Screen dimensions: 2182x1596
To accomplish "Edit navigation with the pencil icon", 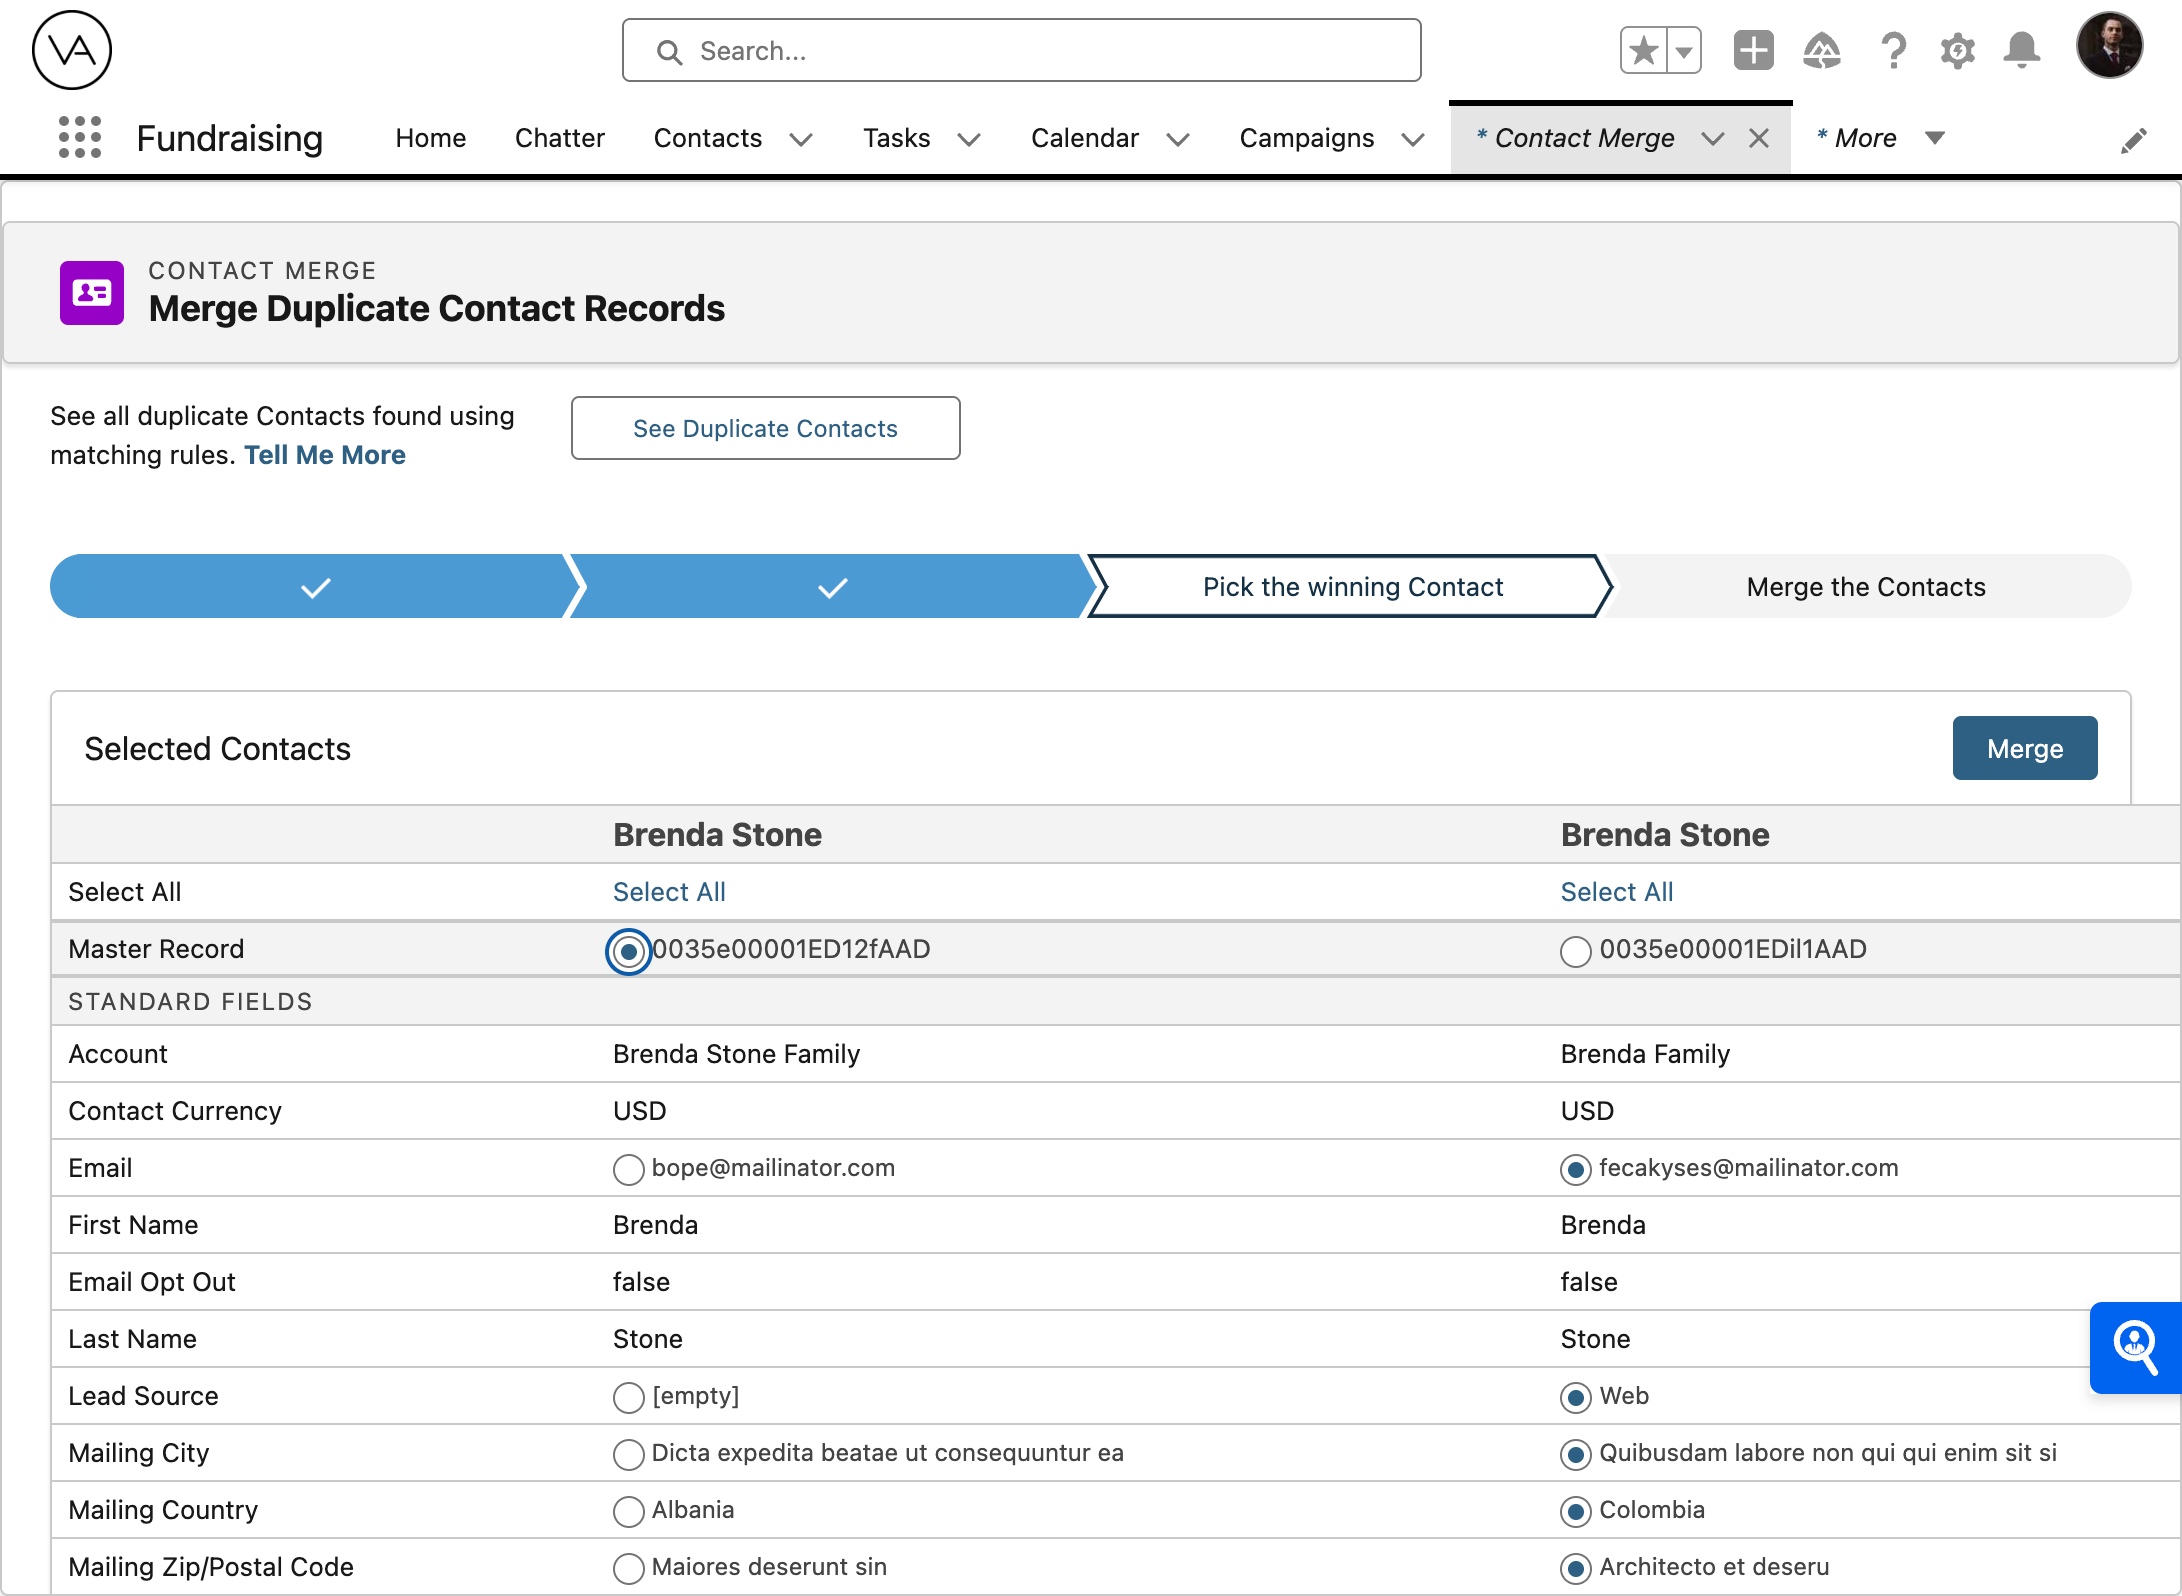I will click(x=2133, y=140).
